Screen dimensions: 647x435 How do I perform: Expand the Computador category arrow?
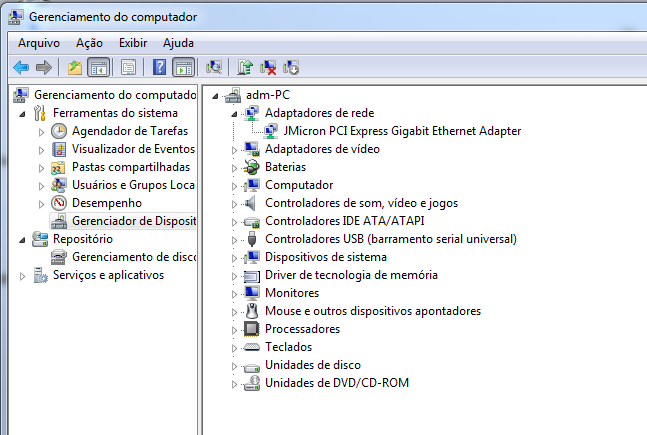(234, 186)
